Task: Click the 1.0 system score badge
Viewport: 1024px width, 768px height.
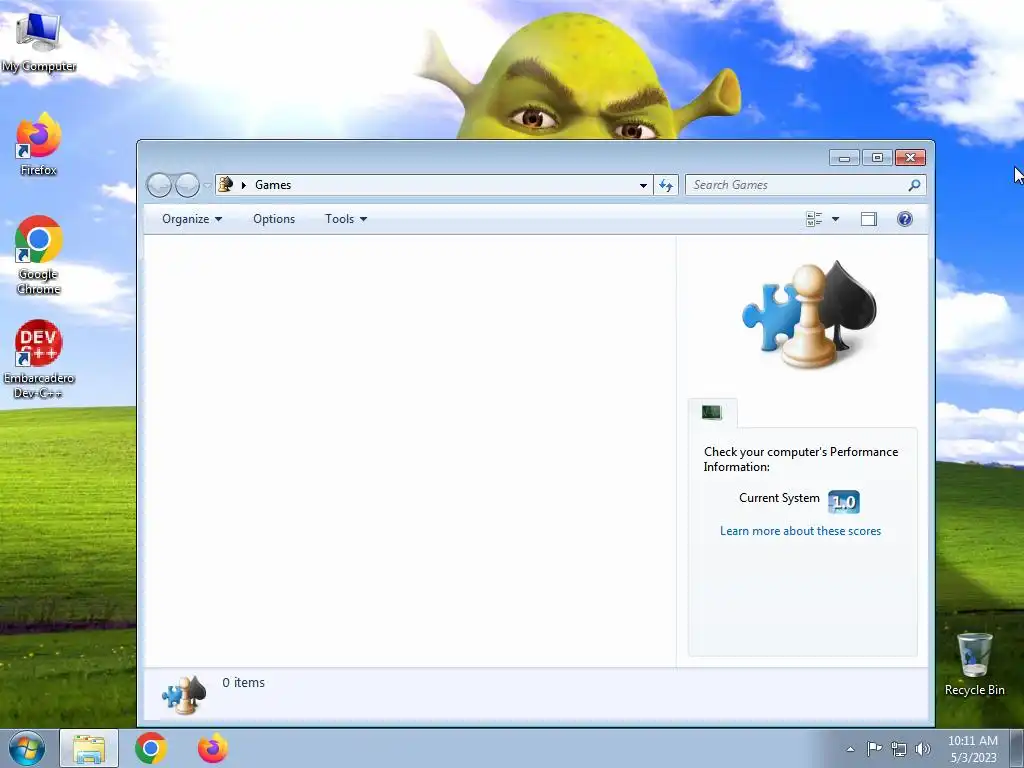Action: pyautogui.click(x=844, y=502)
